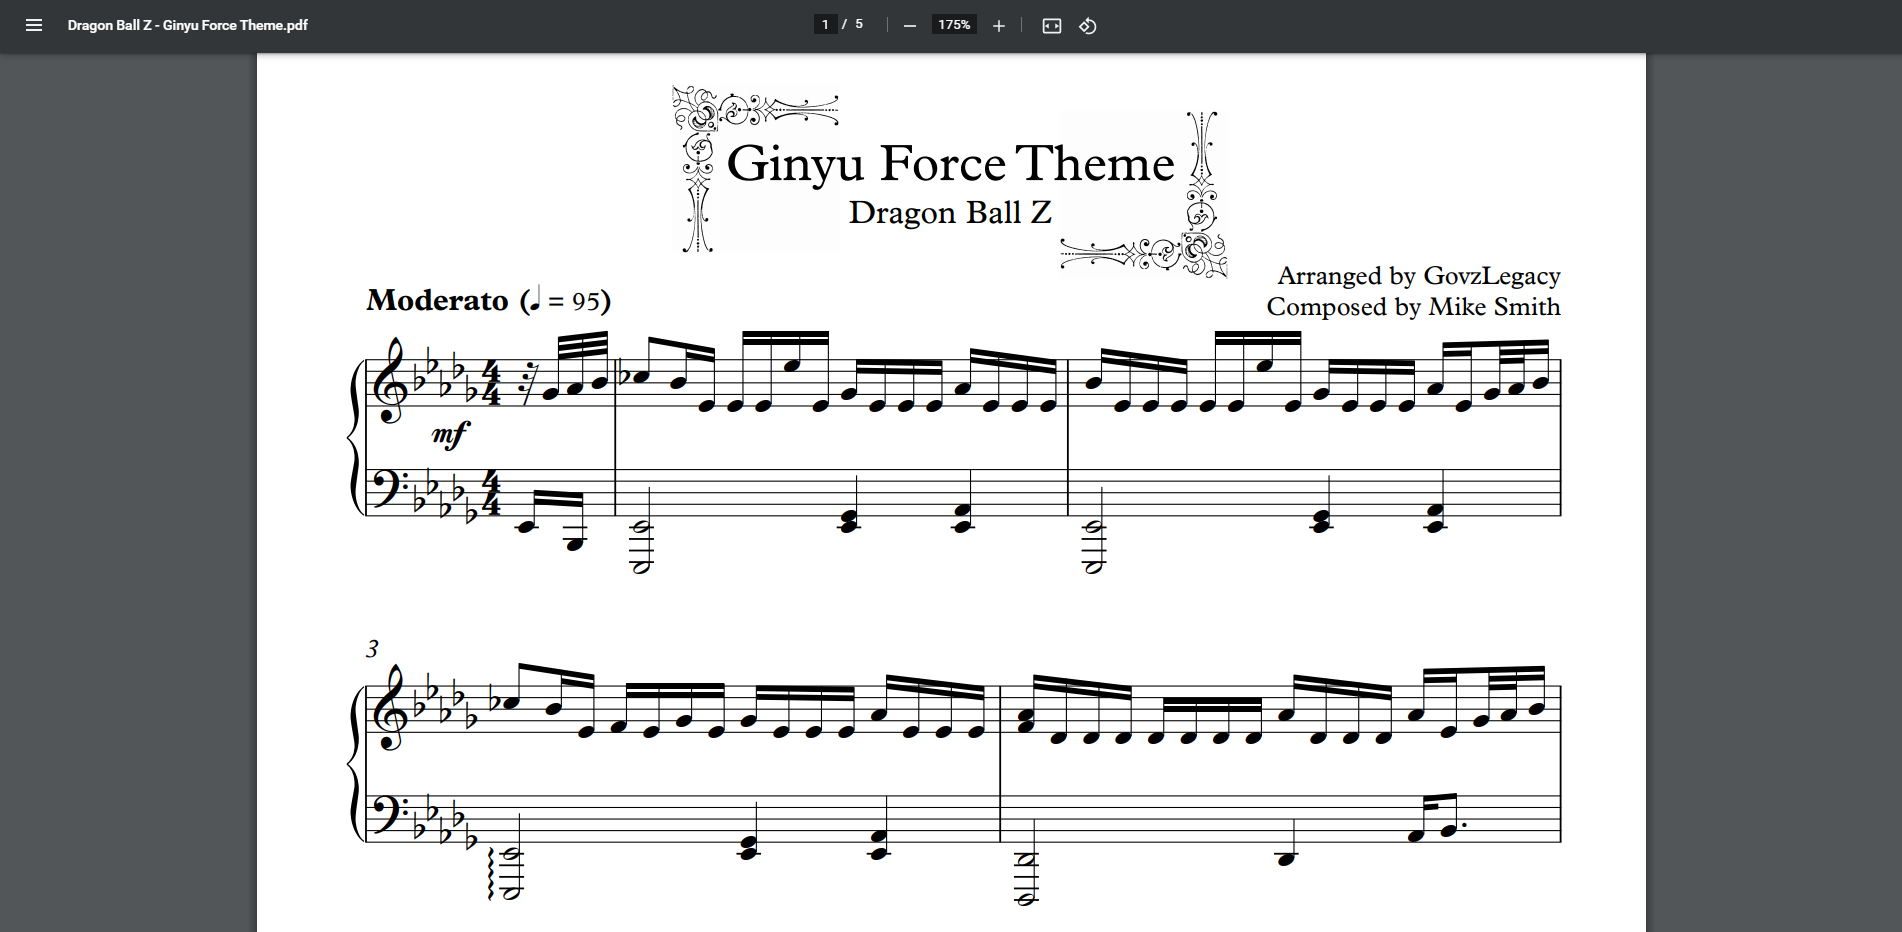Click the zoom in plus button
Screen dimensions: 1902x932
998,26
